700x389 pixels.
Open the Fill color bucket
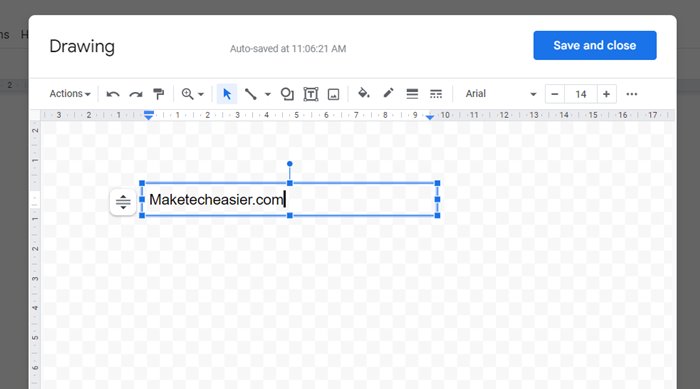(x=364, y=93)
